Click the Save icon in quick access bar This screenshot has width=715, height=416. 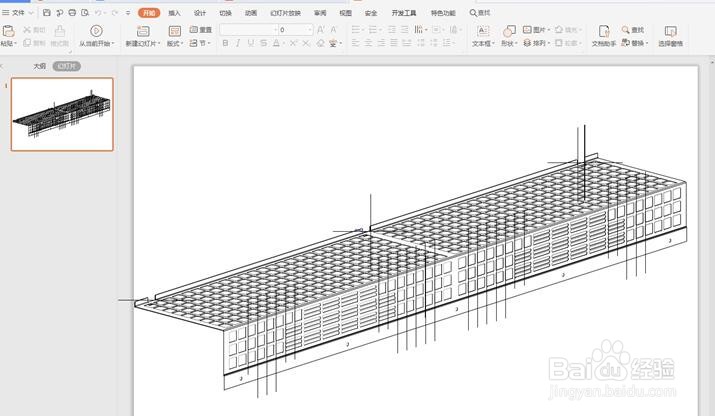click(x=47, y=13)
